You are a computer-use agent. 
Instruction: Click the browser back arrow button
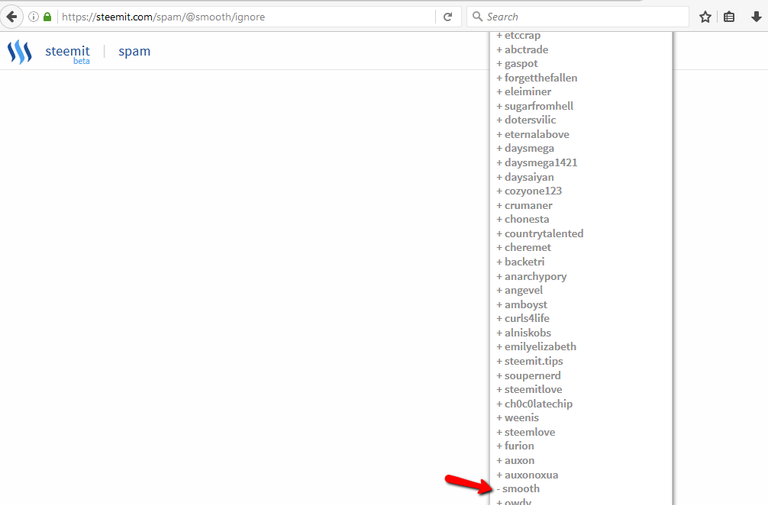11,17
